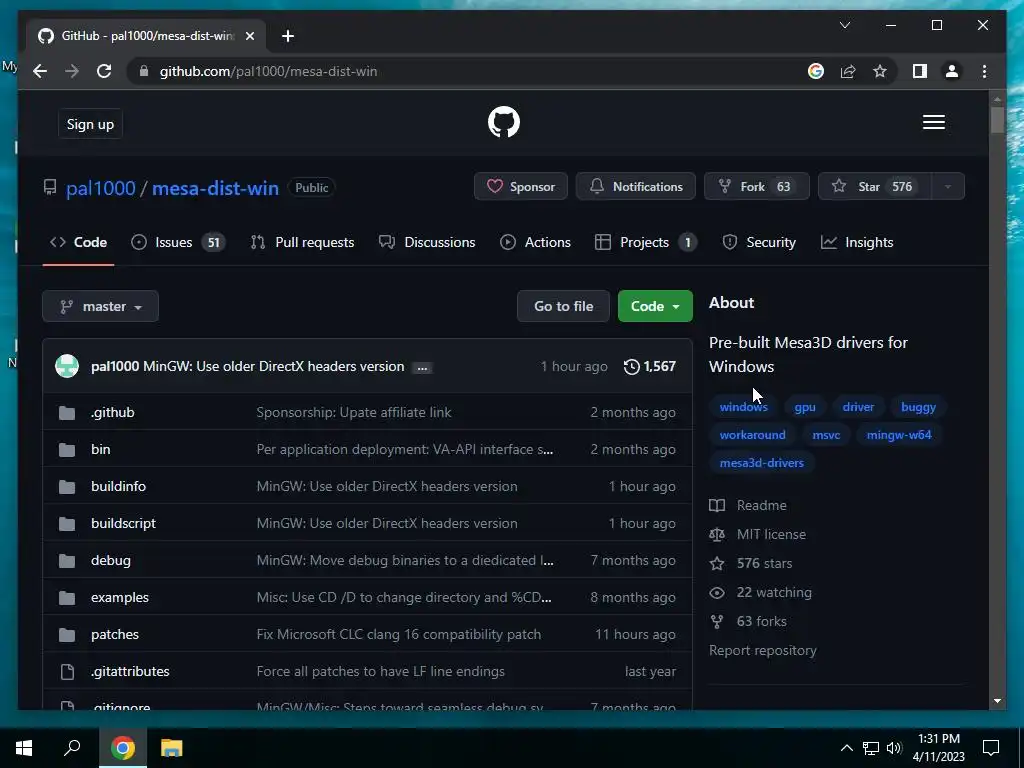This screenshot has width=1024, height=768.
Task: Open the master branch dropdown
Action: 101,306
